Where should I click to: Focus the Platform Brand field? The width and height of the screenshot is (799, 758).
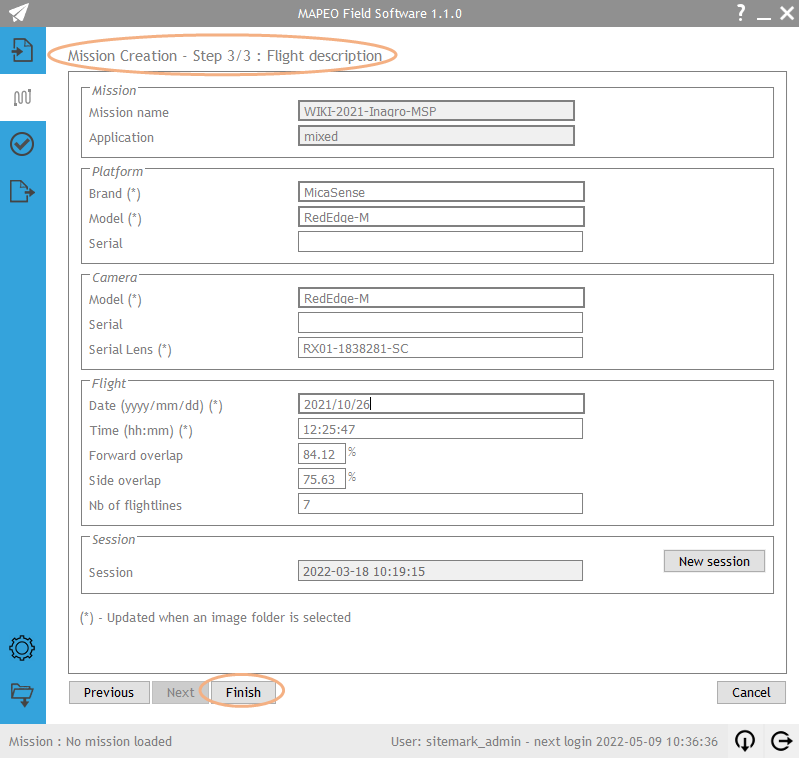click(441, 192)
